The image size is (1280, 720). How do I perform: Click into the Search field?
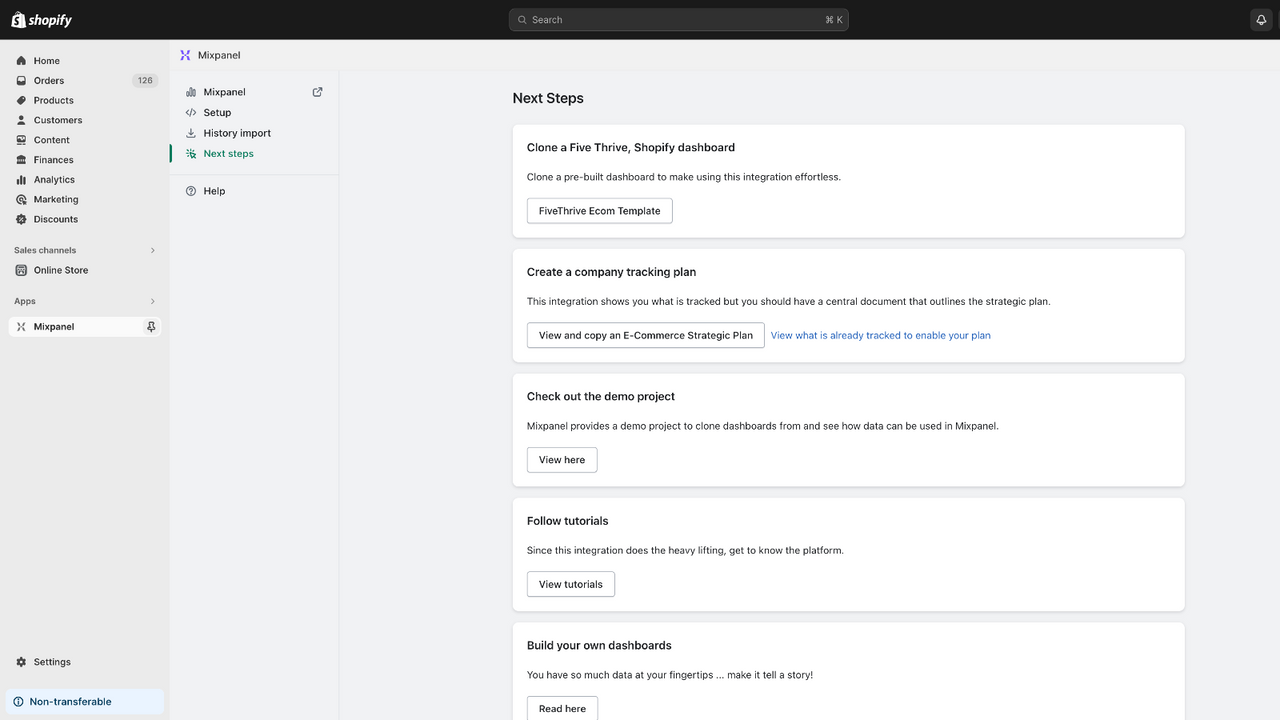(679, 20)
